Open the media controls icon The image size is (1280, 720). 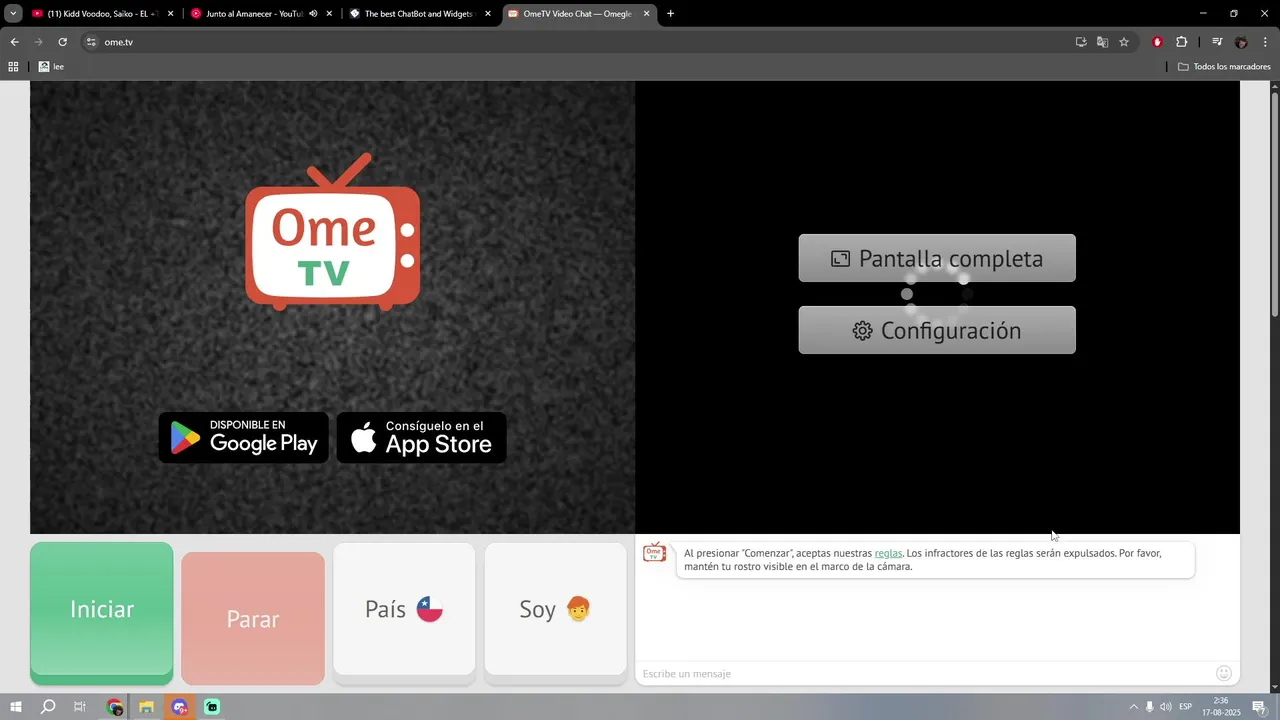[x=1217, y=42]
